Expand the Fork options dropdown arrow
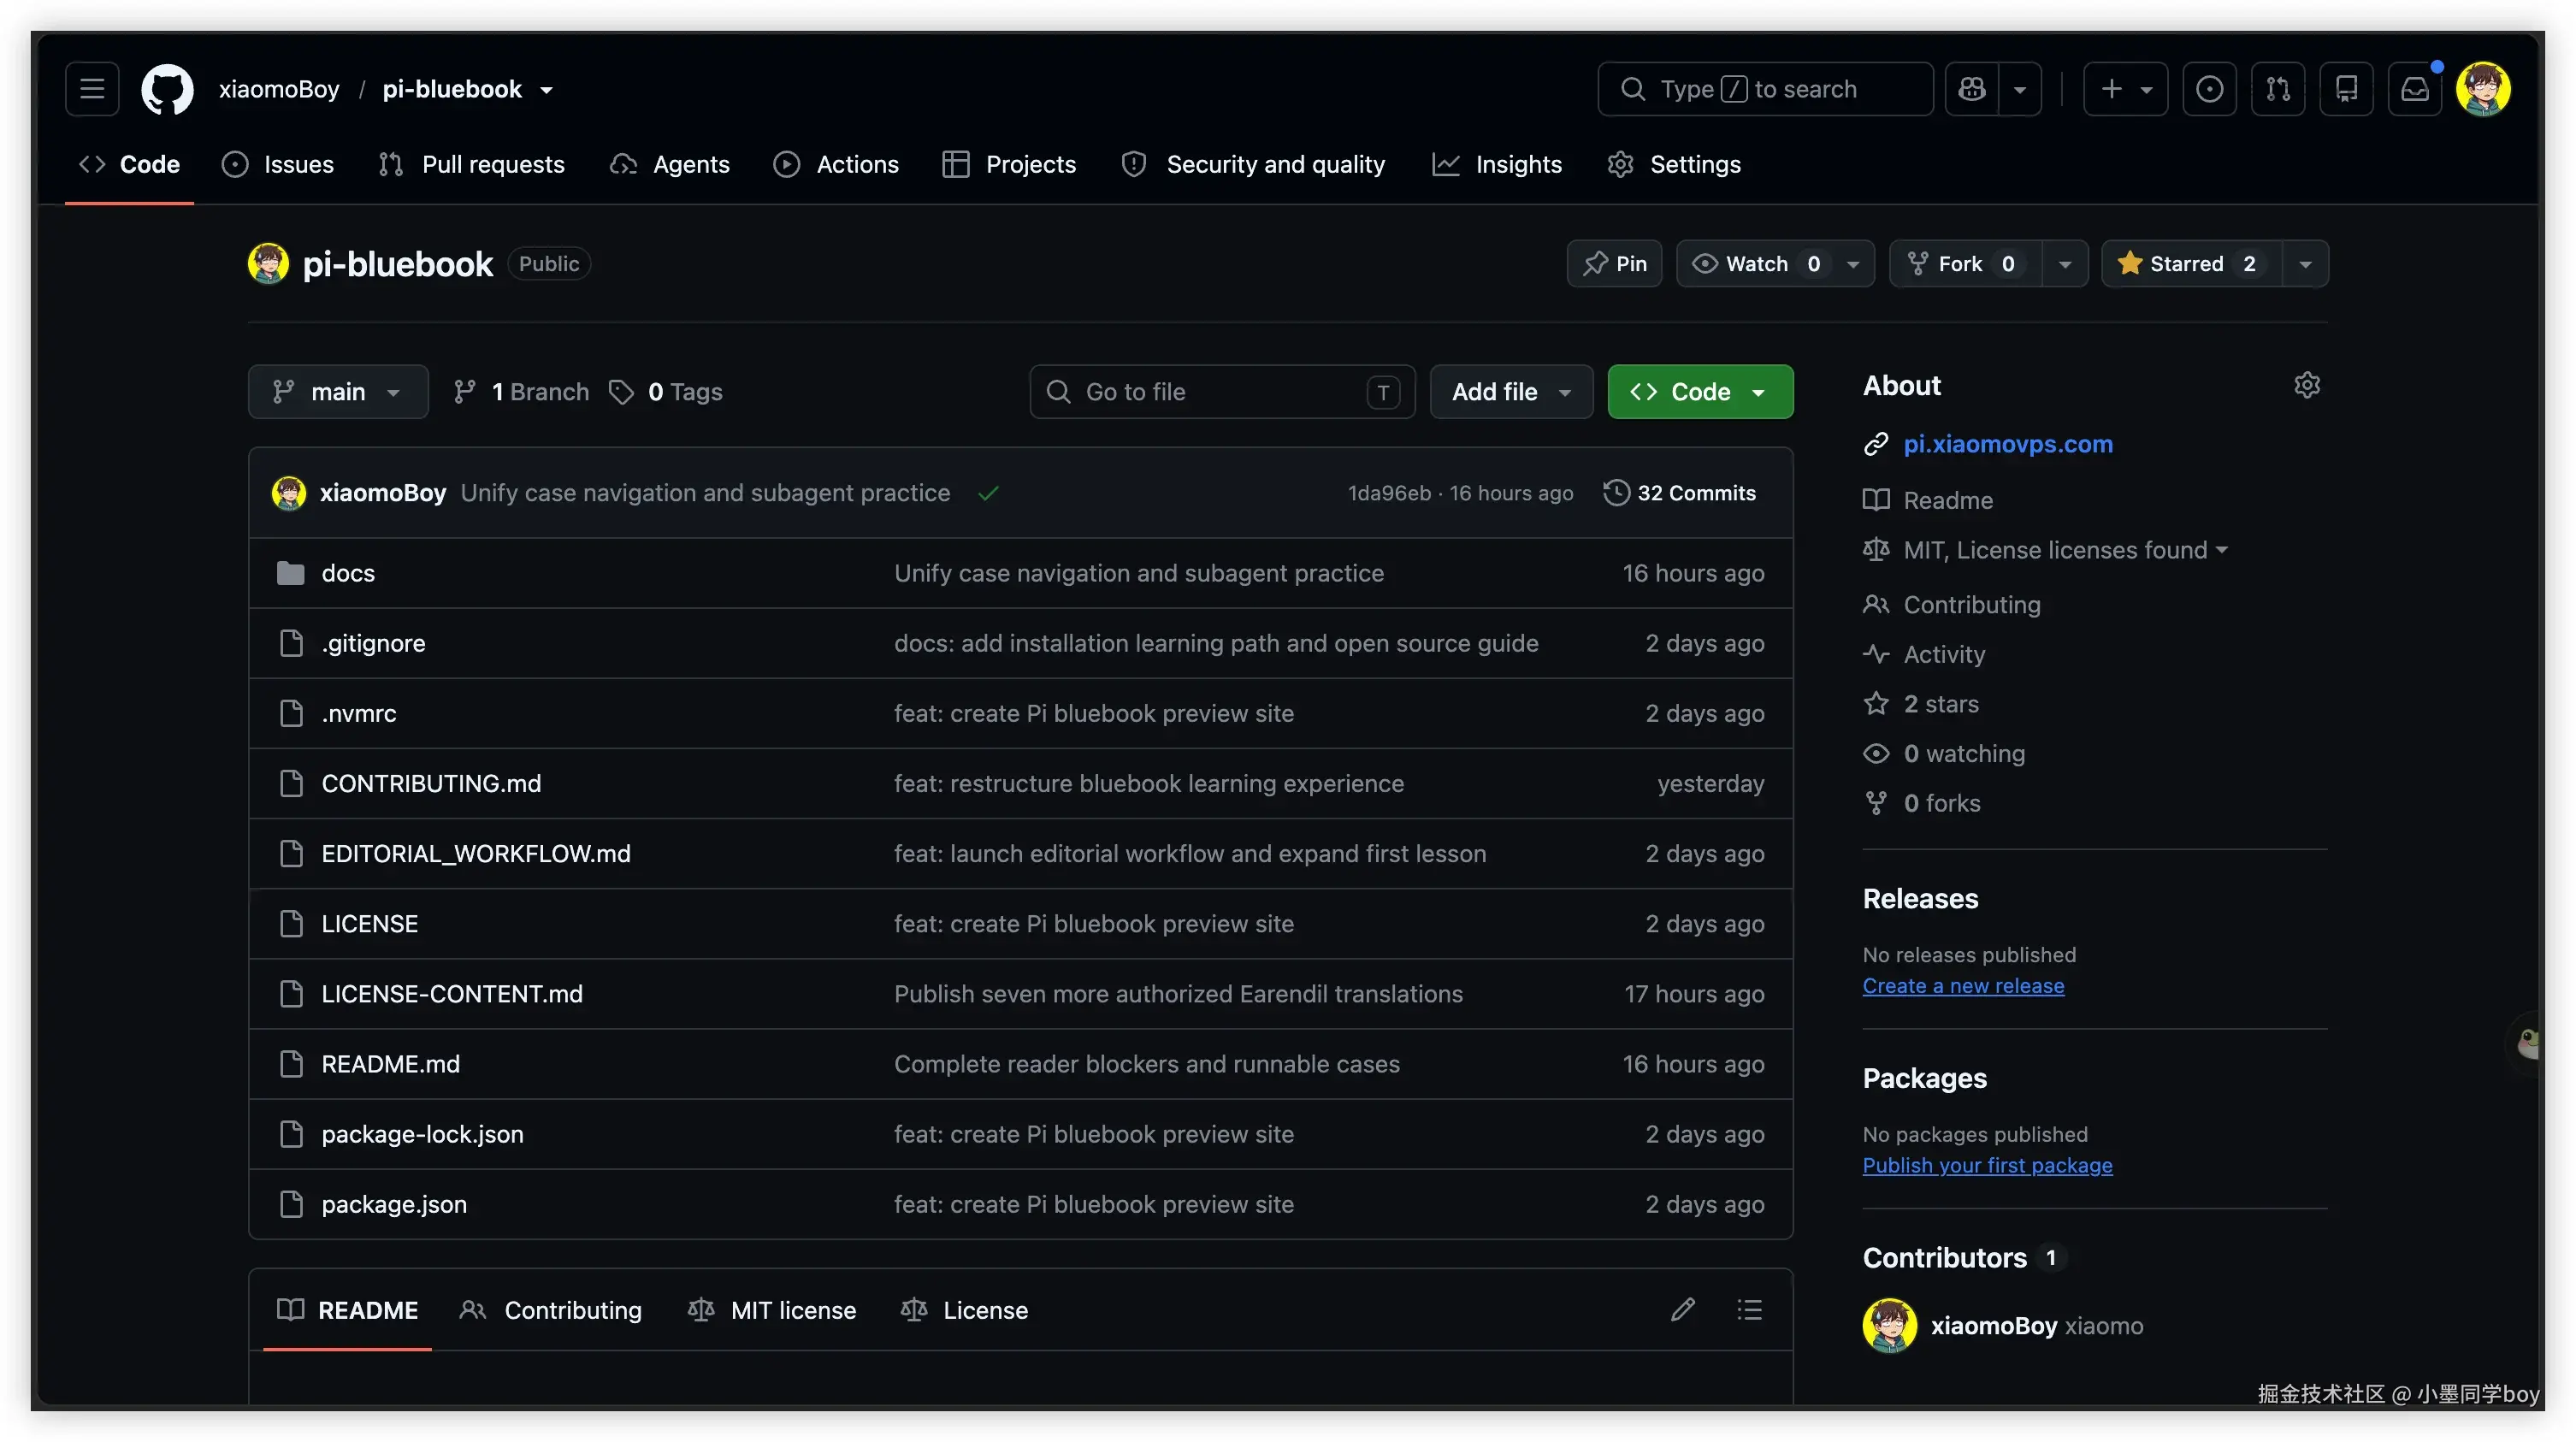This screenshot has height=1442, width=2576. tap(2065, 264)
